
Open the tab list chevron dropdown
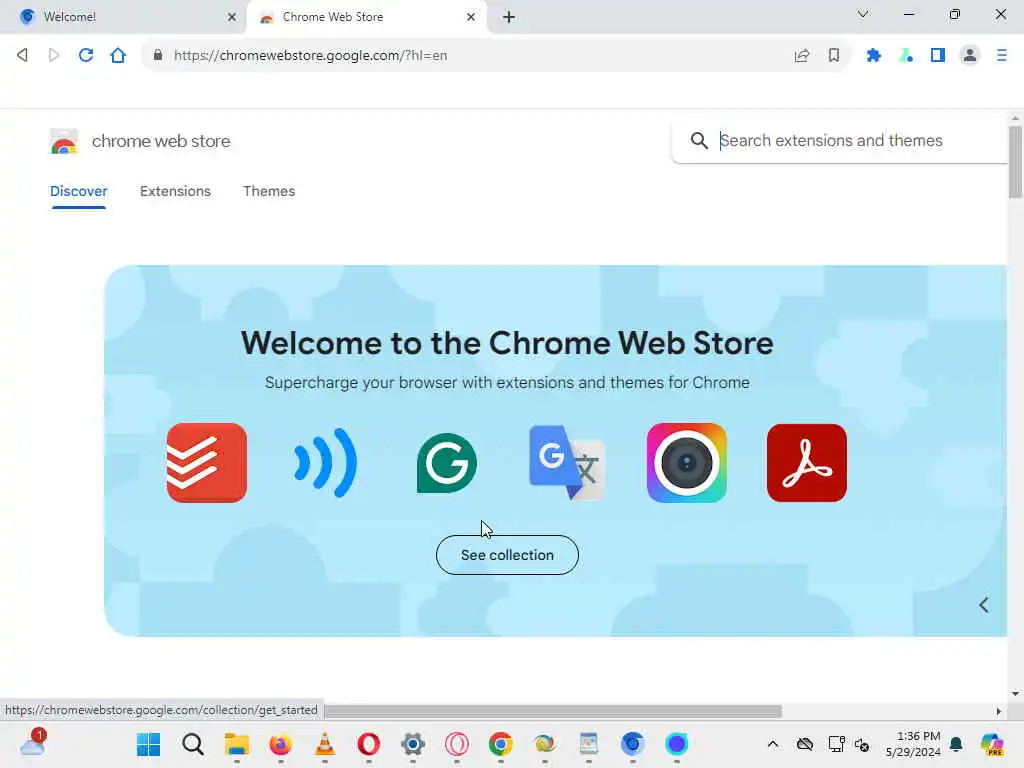point(863,14)
